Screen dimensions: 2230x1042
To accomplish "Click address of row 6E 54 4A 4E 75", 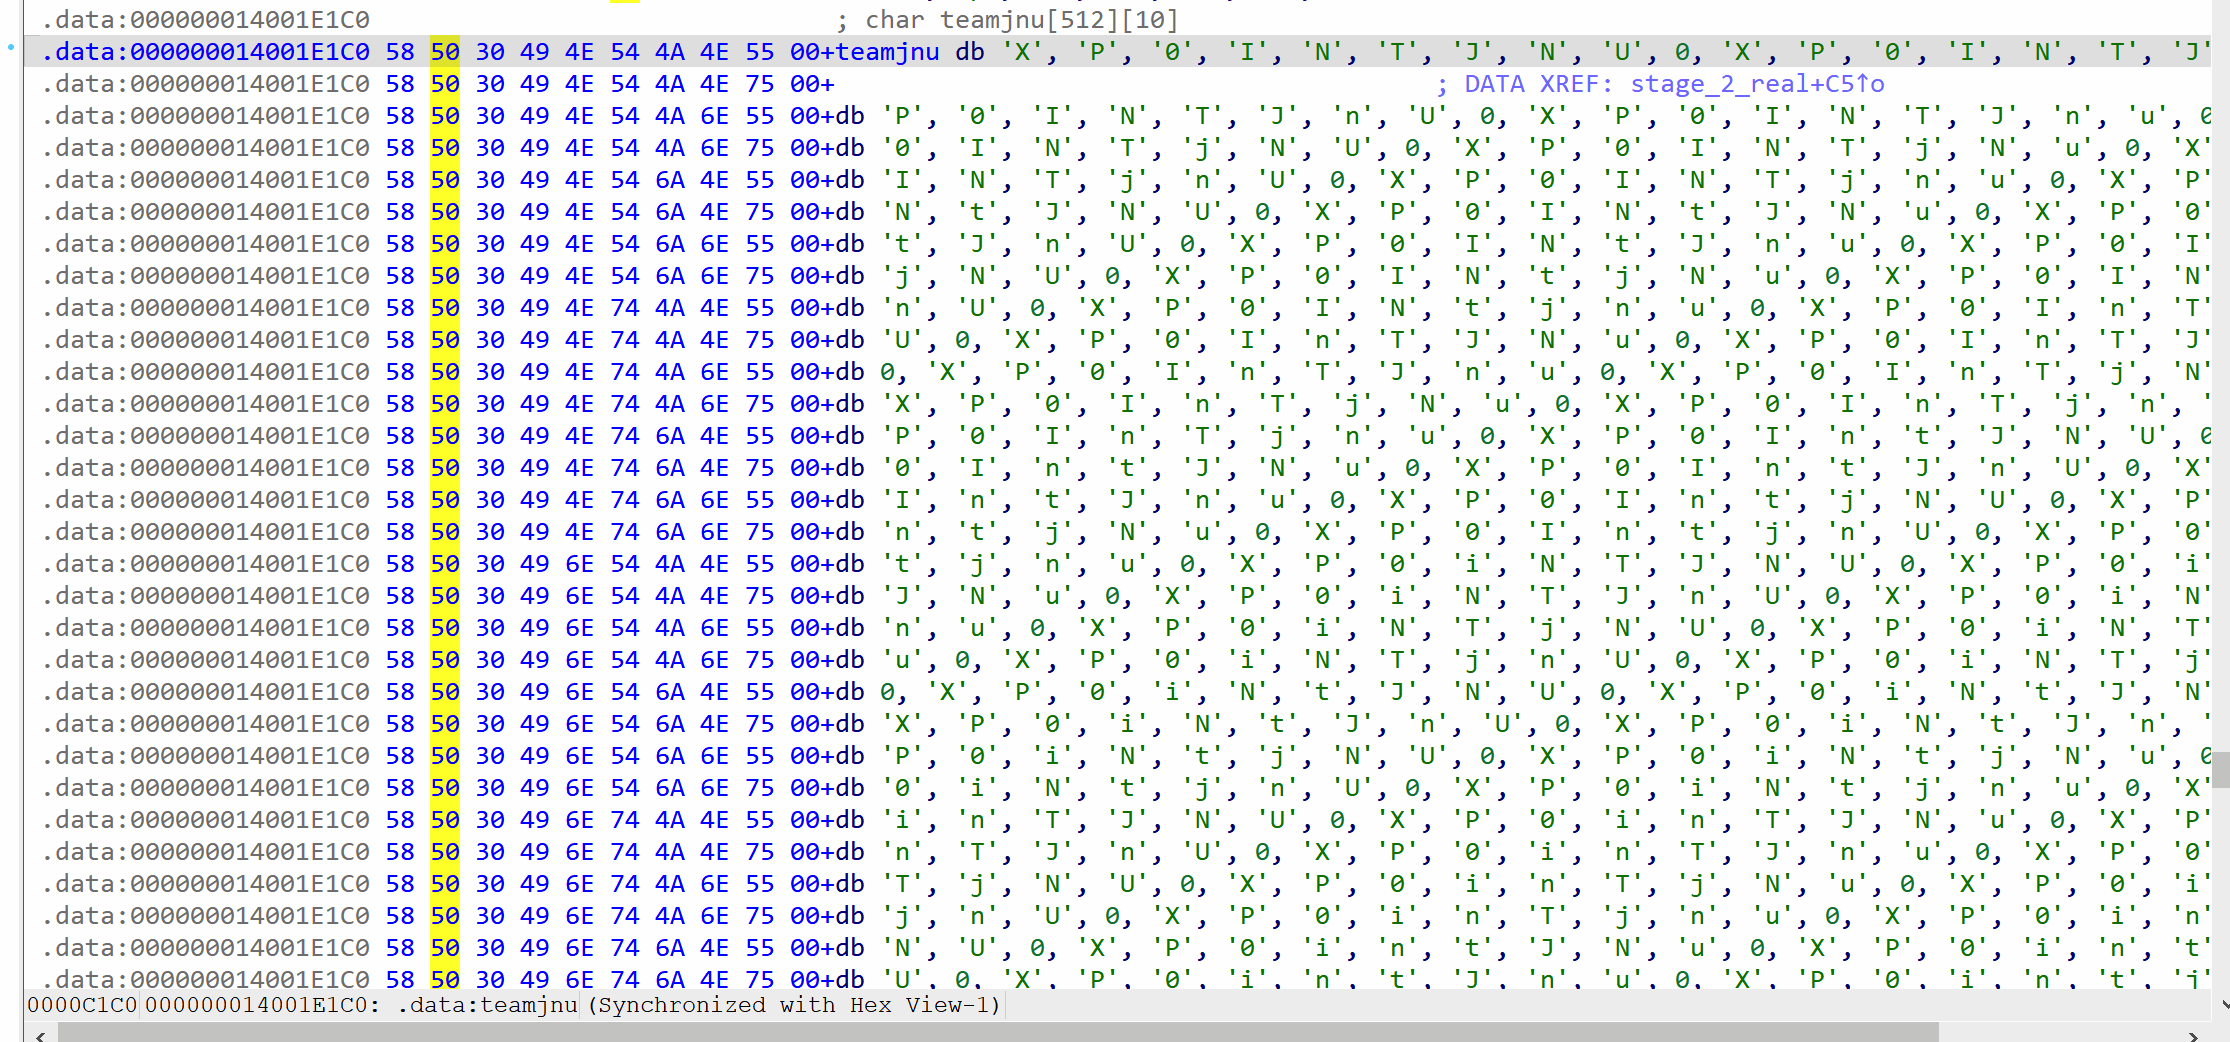I will tap(206, 596).
